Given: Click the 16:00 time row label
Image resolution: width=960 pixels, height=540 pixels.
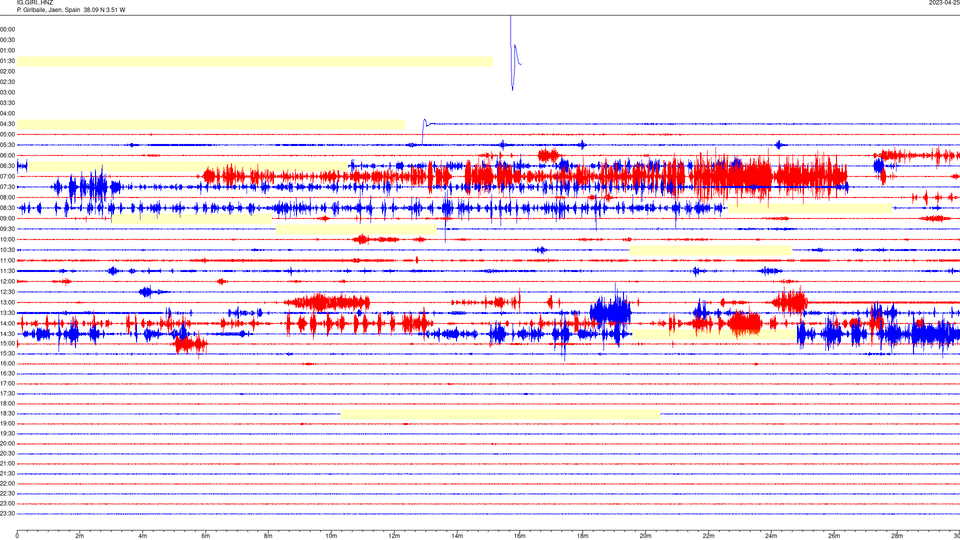Looking at the screenshot, I should (8, 364).
